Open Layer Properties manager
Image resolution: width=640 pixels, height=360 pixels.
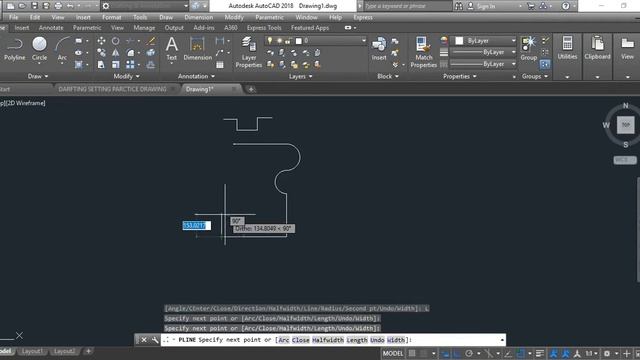pyautogui.click(x=249, y=52)
